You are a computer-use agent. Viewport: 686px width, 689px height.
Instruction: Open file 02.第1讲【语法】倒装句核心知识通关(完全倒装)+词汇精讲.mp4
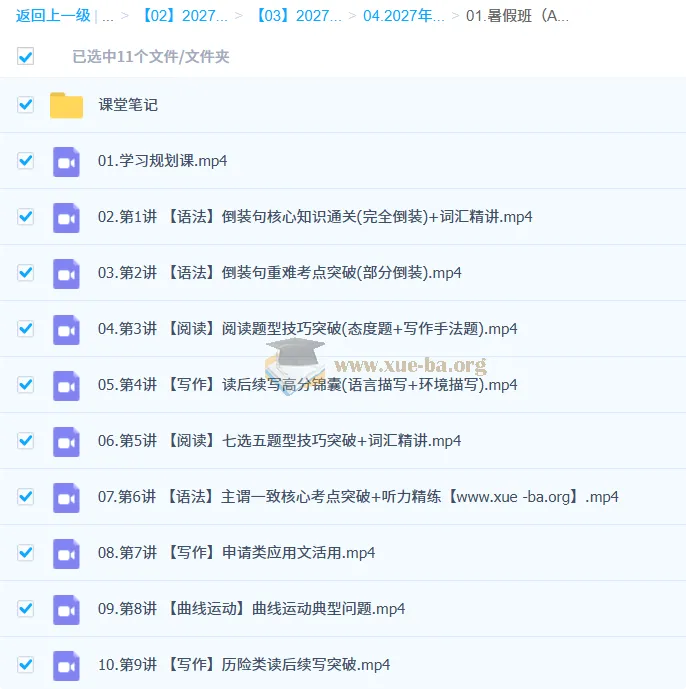tap(315, 217)
